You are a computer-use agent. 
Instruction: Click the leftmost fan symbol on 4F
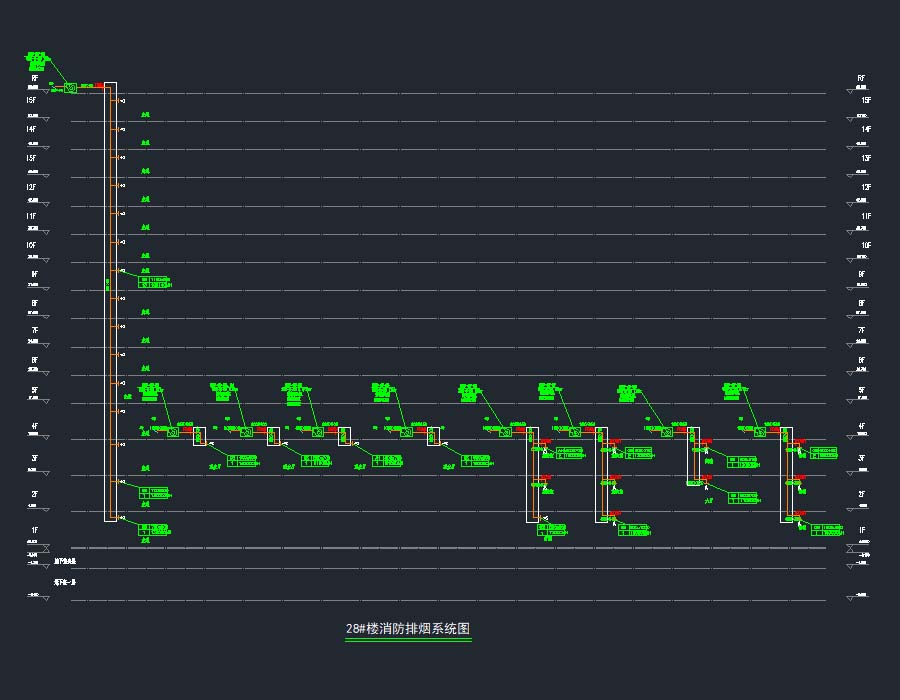[172, 433]
